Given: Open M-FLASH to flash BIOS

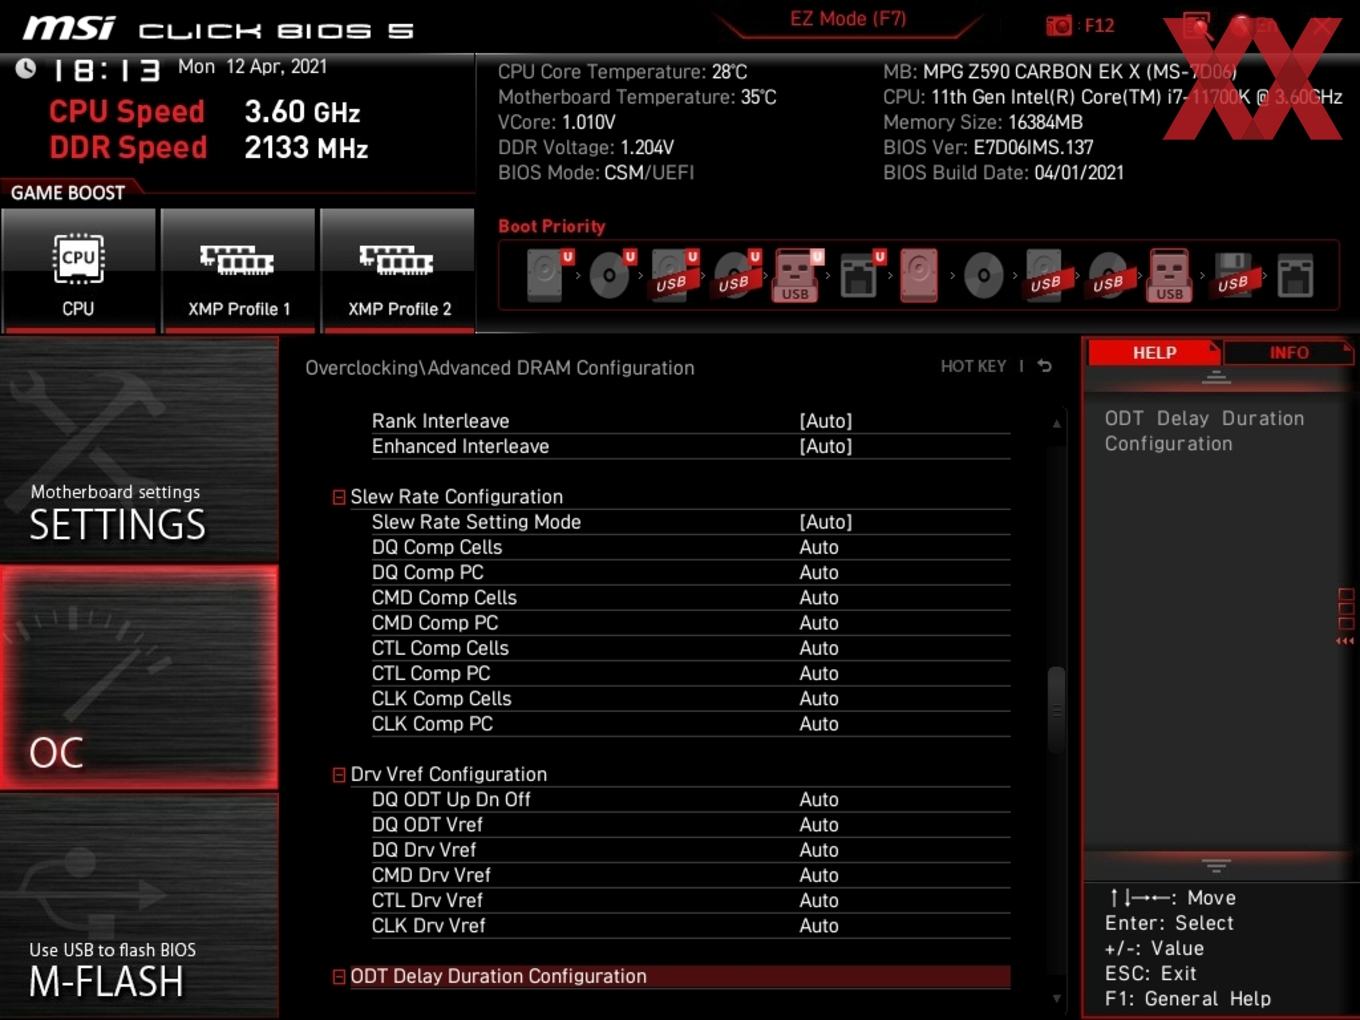Looking at the screenshot, I should (139, 906).
